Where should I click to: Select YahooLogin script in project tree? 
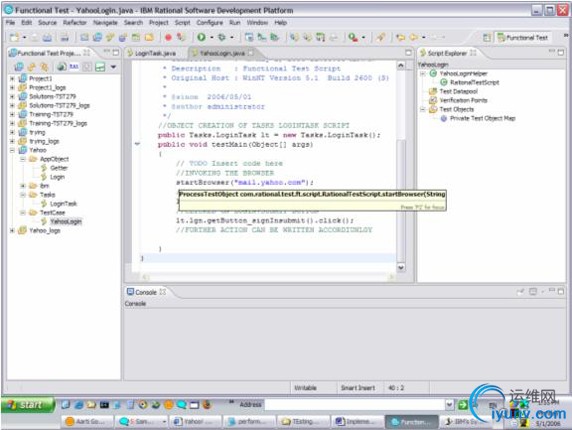[66, 221]
